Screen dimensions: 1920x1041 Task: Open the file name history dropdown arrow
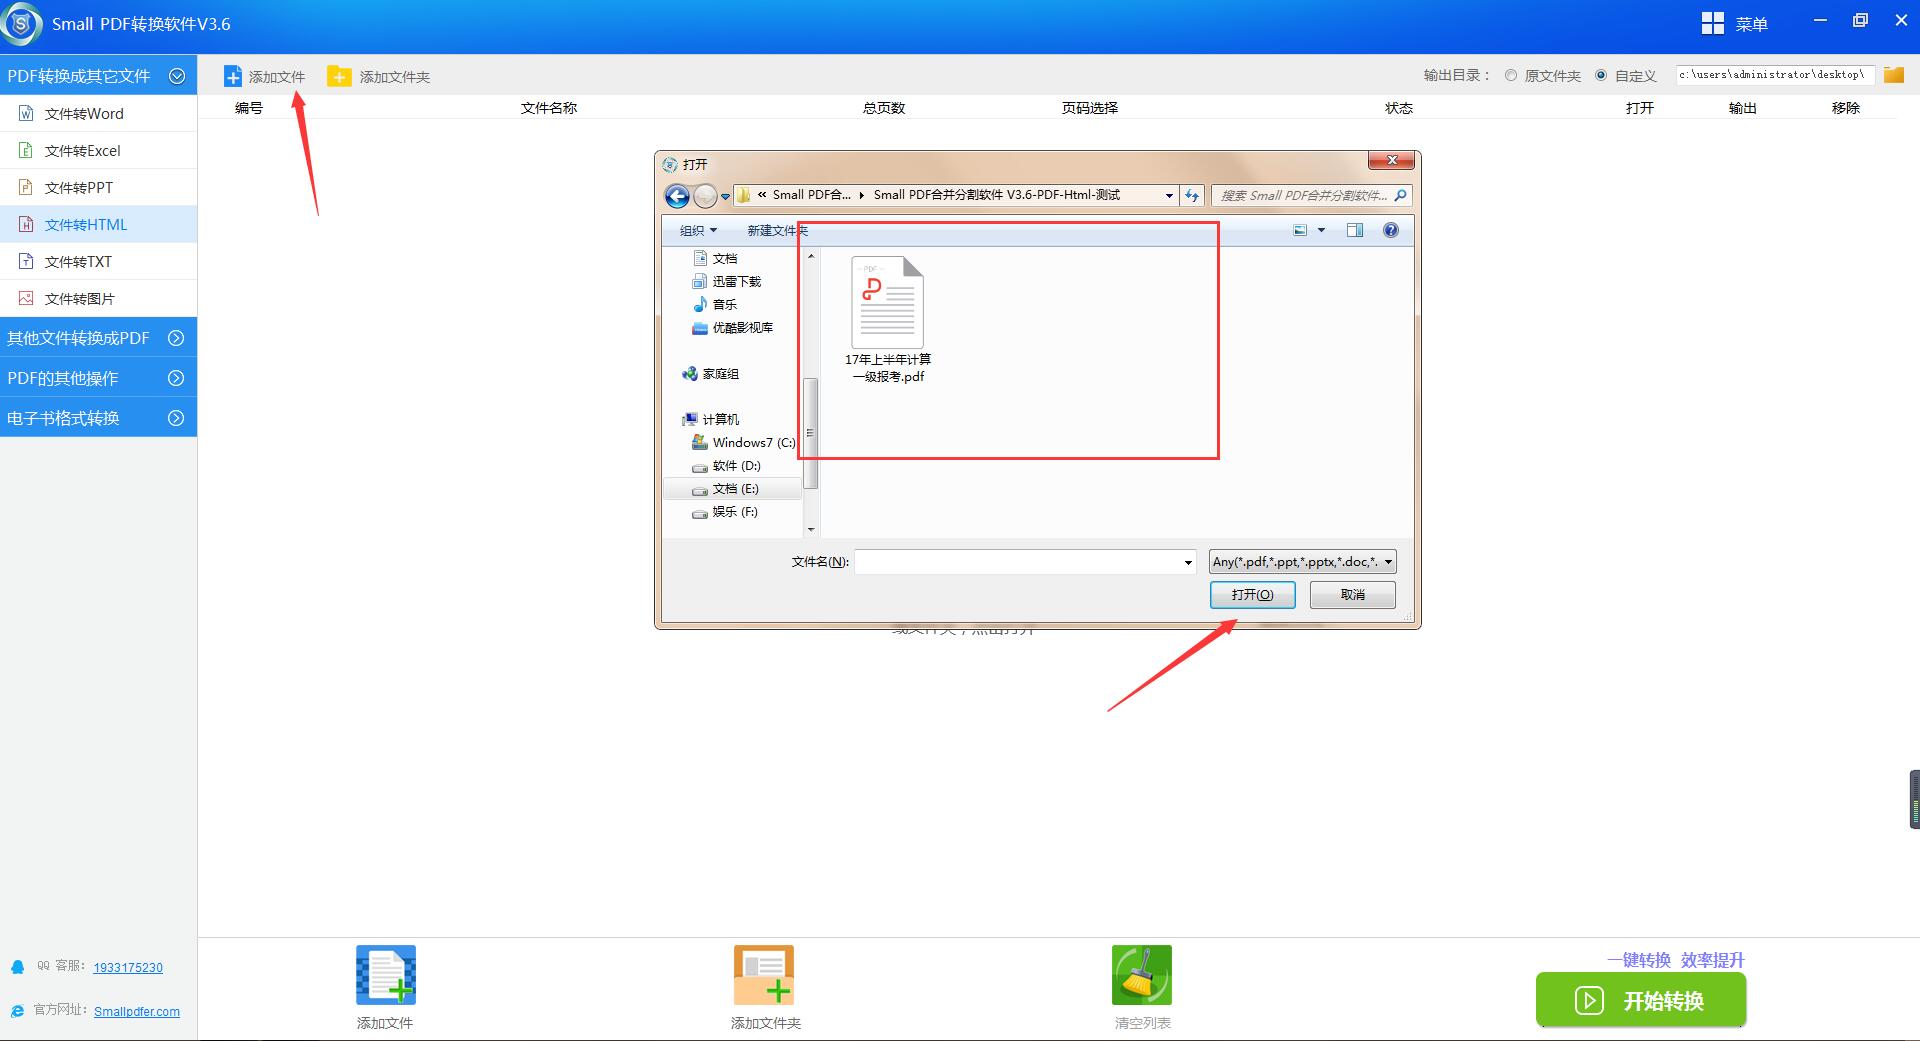pos(1188,563)
